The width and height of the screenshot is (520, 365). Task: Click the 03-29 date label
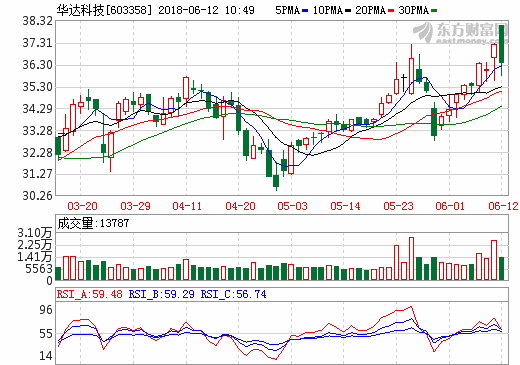tap(135, 206)
